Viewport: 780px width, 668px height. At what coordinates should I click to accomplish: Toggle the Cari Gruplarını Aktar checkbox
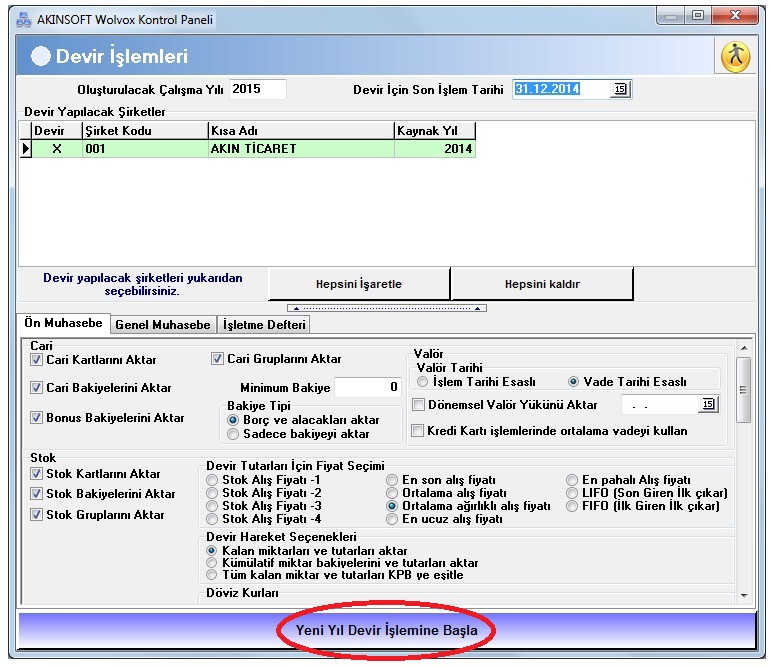coord(217,359)
